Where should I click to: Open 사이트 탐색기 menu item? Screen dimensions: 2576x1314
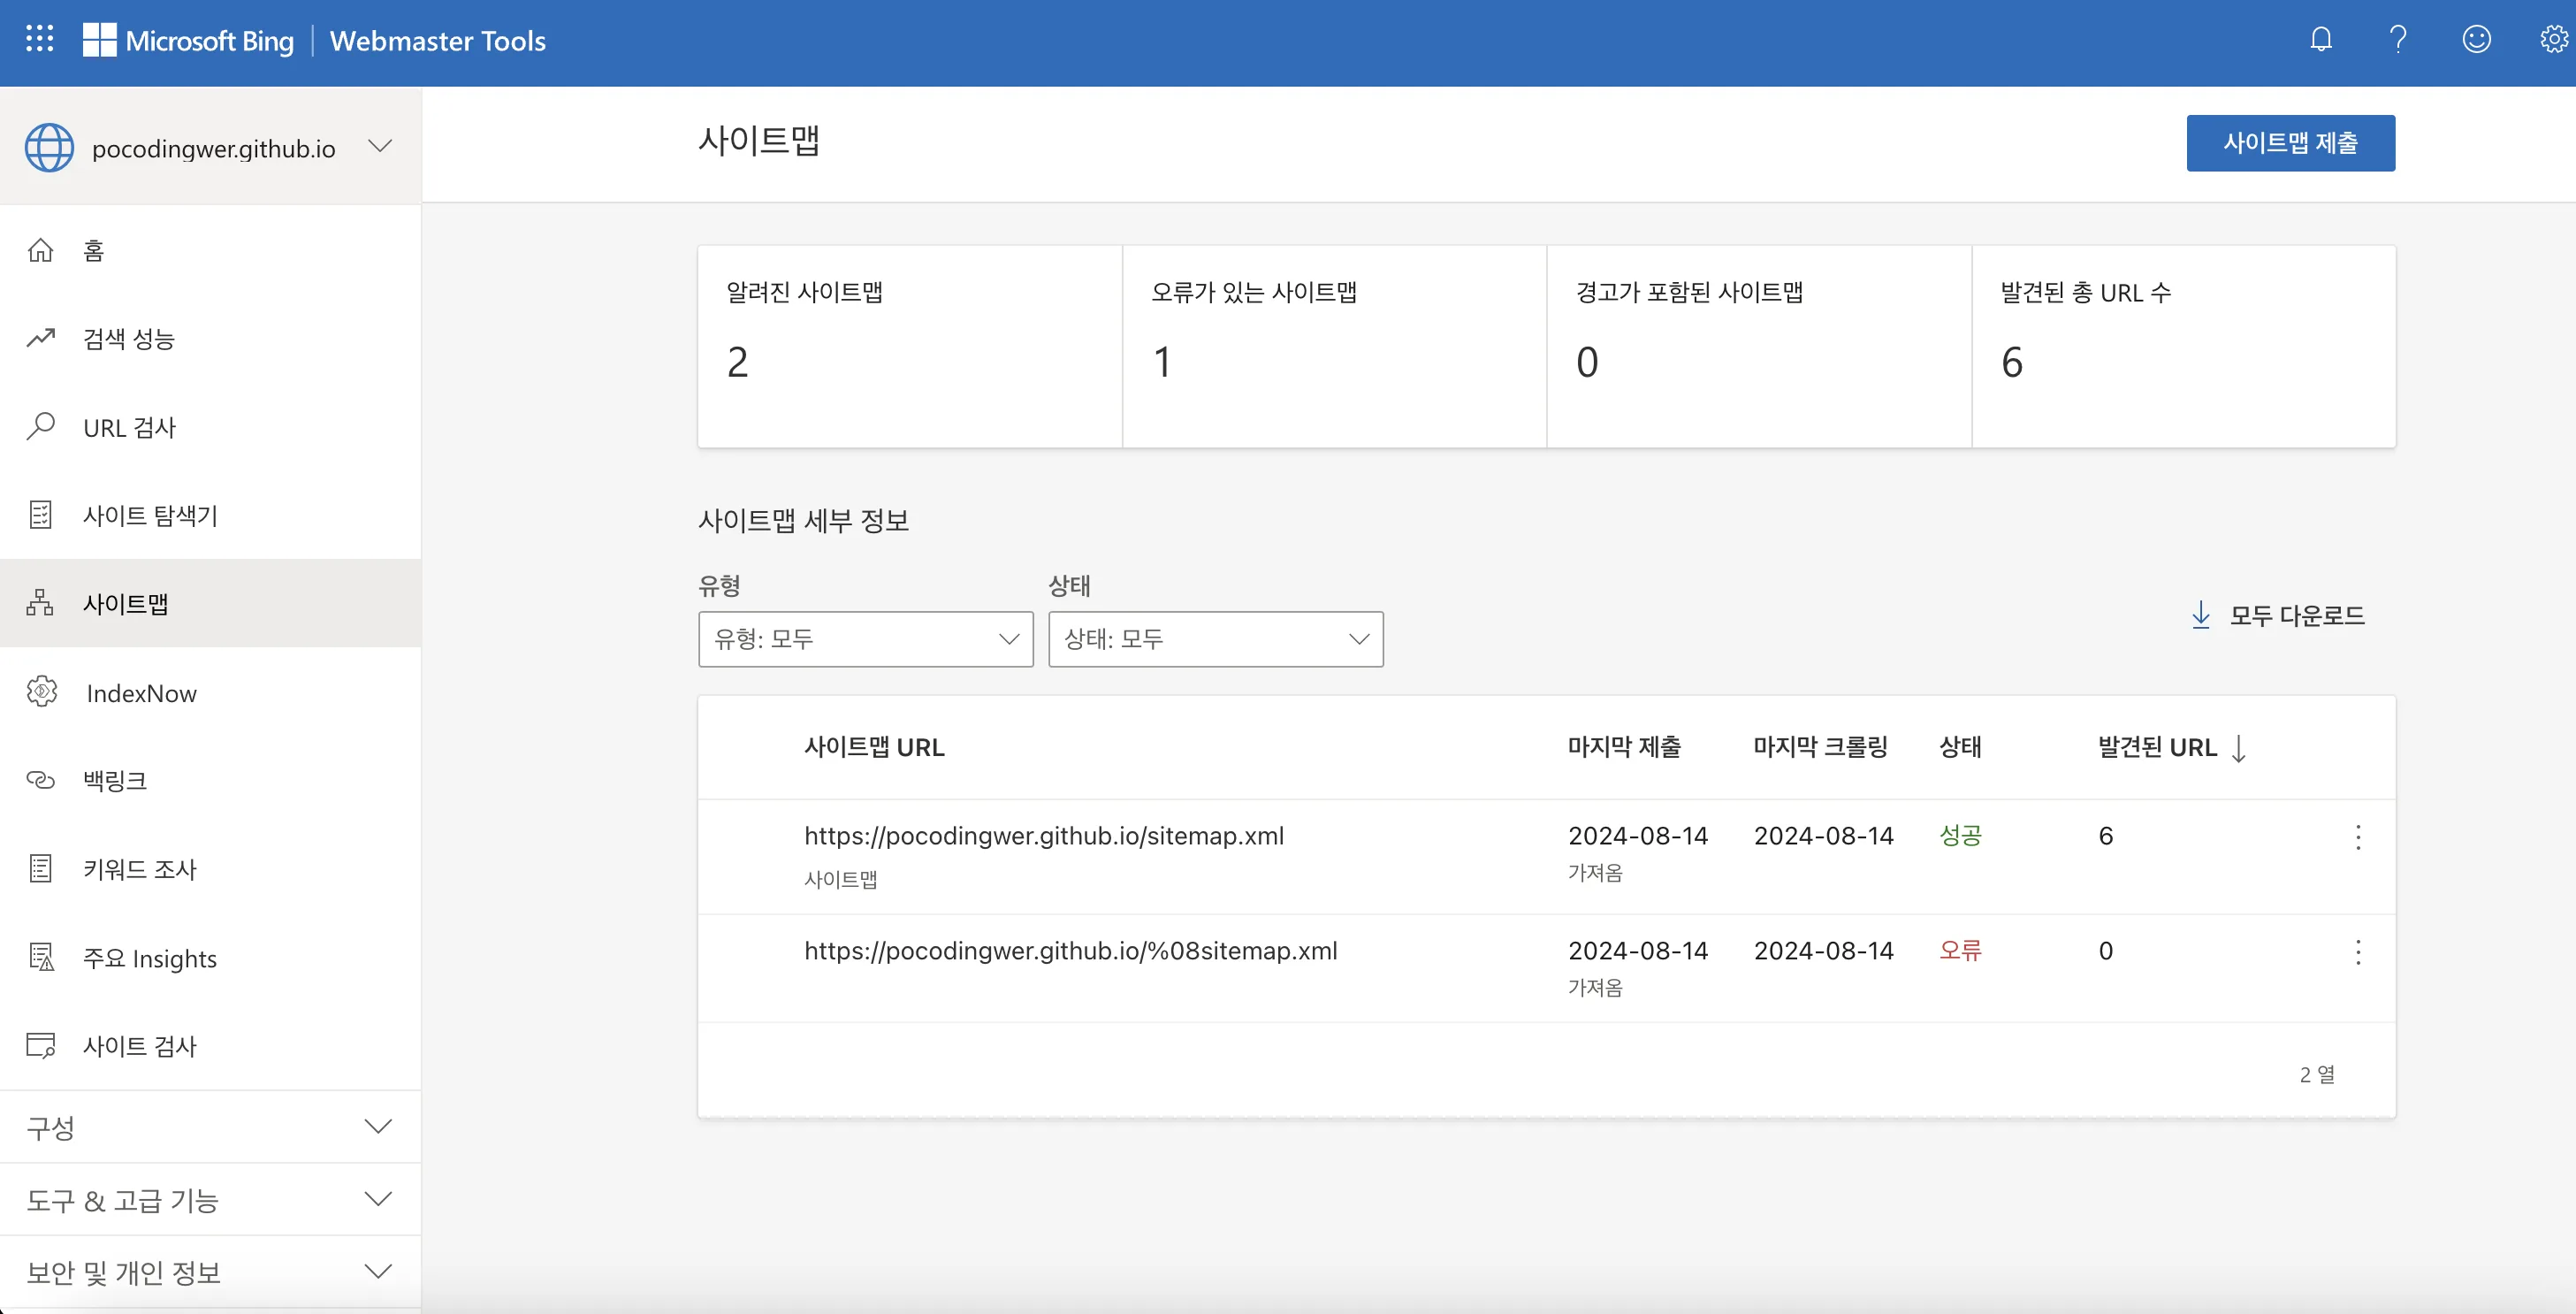(210, 515)
